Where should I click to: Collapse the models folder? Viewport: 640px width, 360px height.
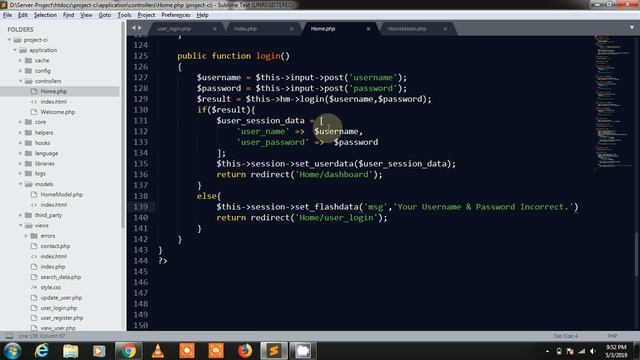click(x=20, y=184)
